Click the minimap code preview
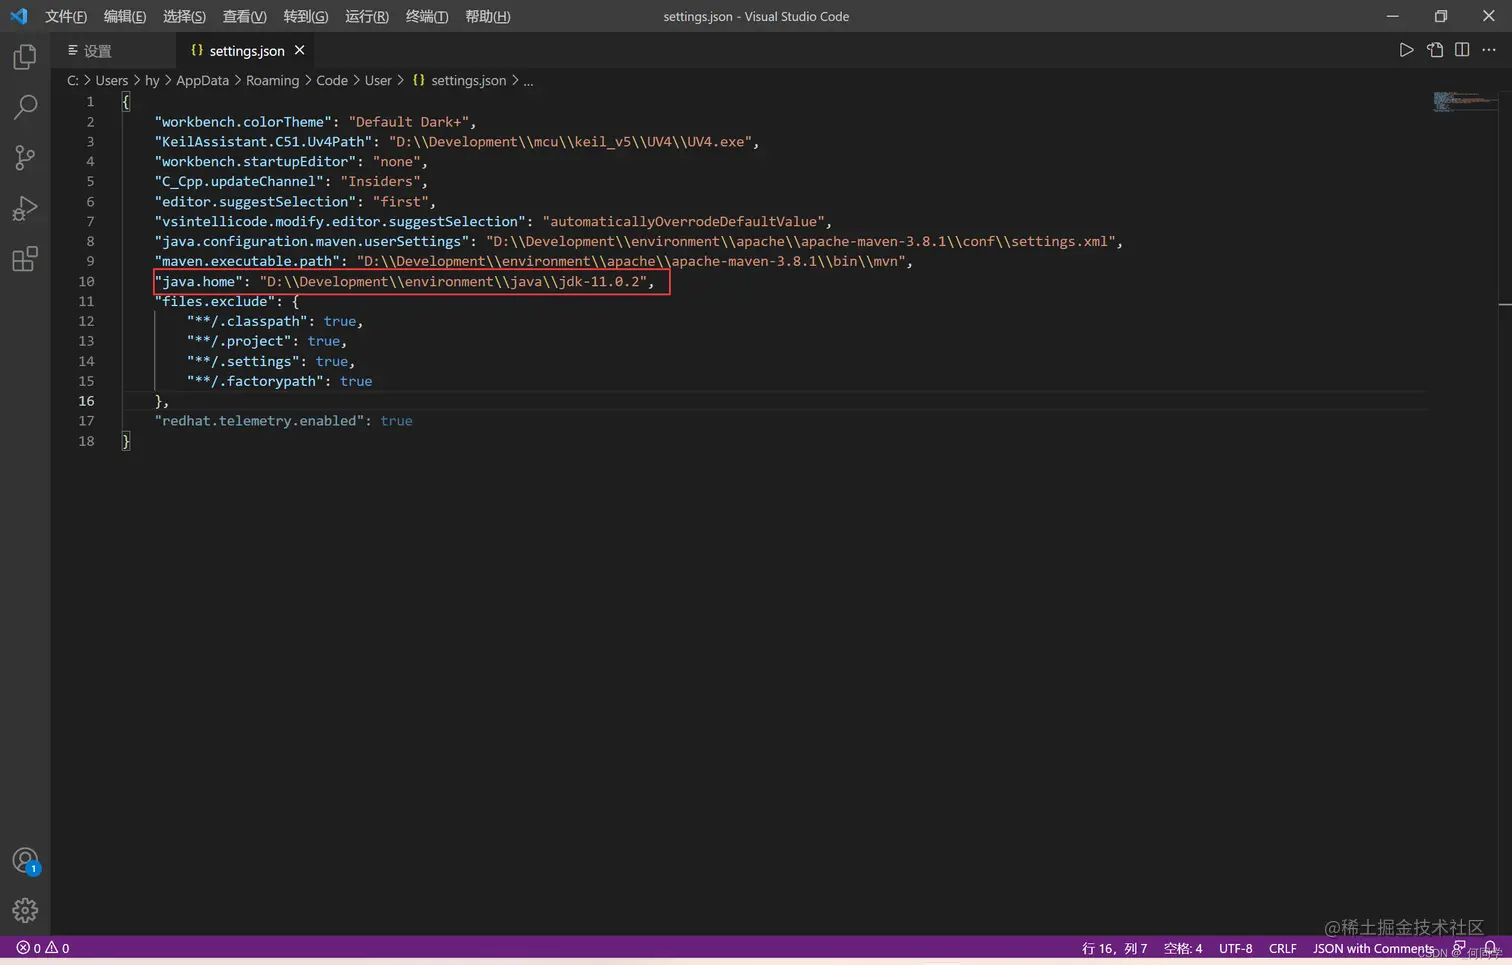1512x965 pixels. [1463, 101]
